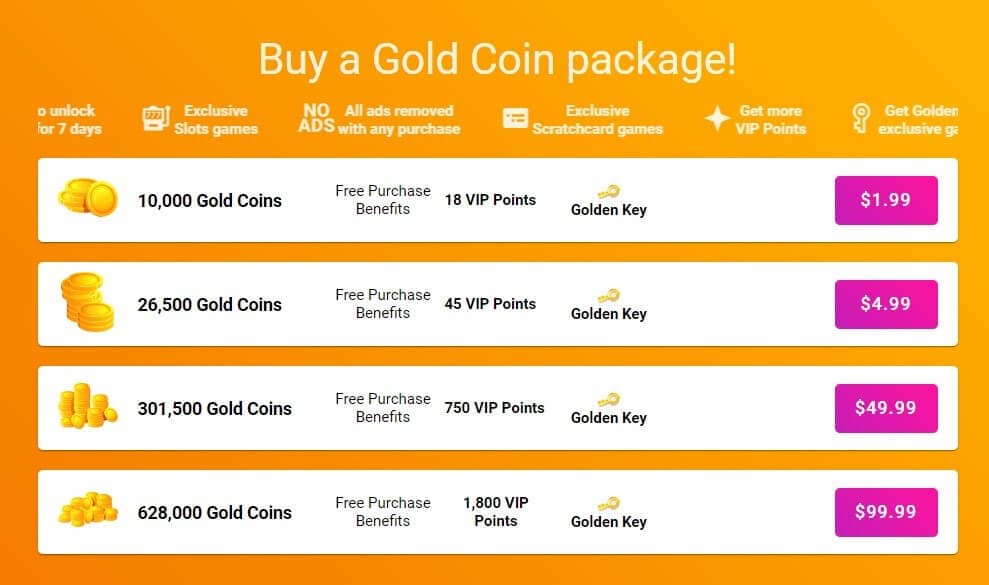Viewport: 989px width, 585px height.
Task: Click Exclusive Scratchcard games benefit text
Action: tap(597, 119)
